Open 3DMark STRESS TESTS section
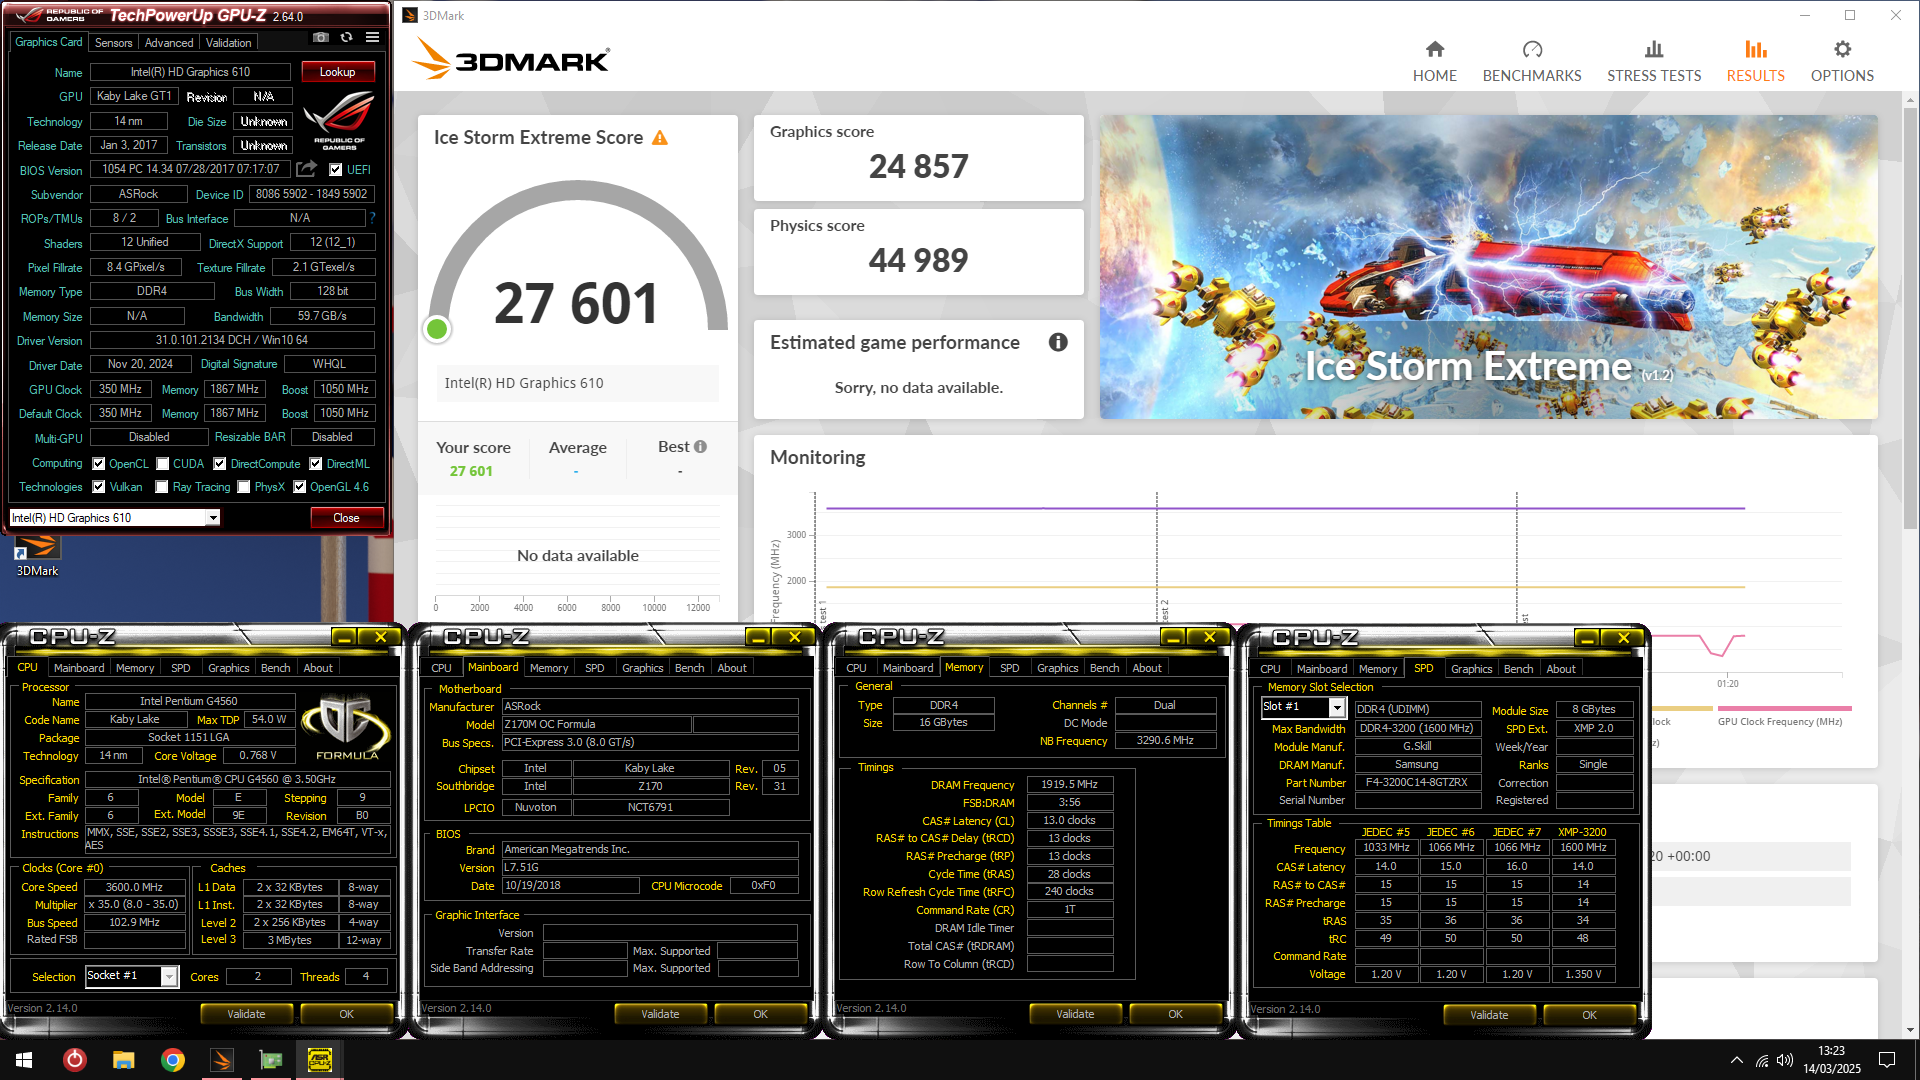Screen dimensions: 1920x1080 pos(1653,61)
